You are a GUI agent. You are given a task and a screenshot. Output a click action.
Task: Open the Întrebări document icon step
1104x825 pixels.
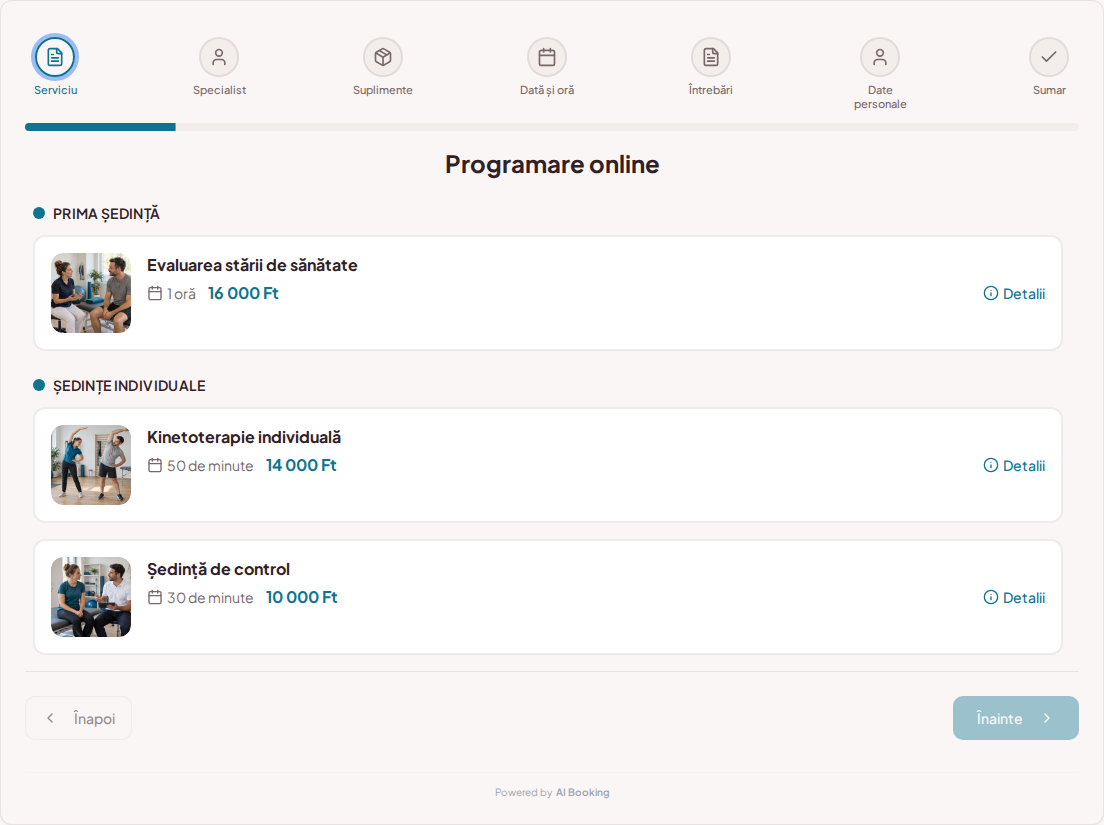click(x=711, y=57)
